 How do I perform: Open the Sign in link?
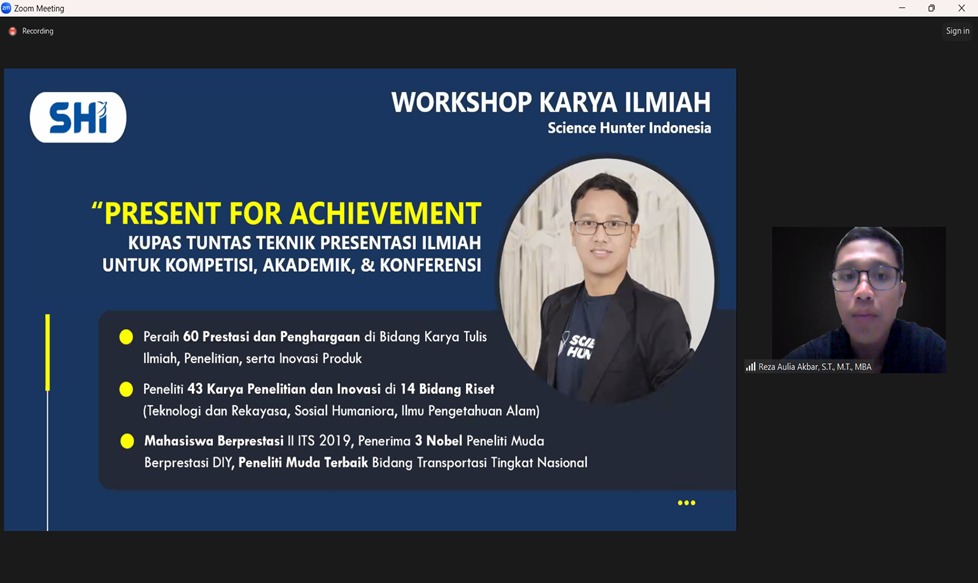click(x=957, y=31)
